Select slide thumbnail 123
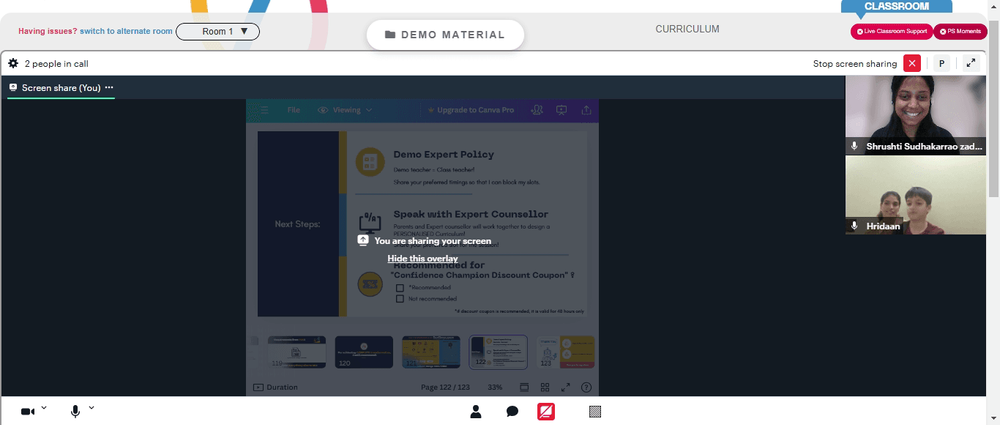 click(x=565, y=352)
